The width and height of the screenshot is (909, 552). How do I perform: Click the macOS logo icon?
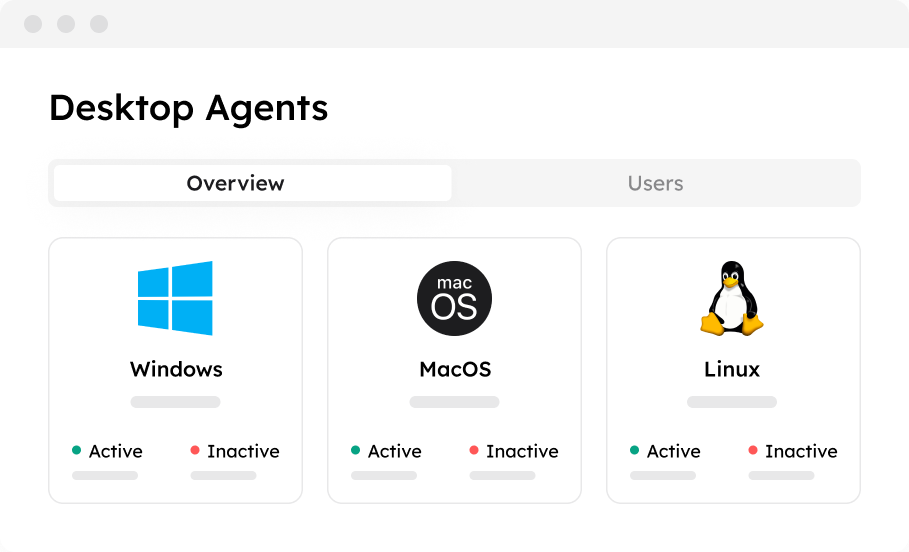[x=454, y=298]
